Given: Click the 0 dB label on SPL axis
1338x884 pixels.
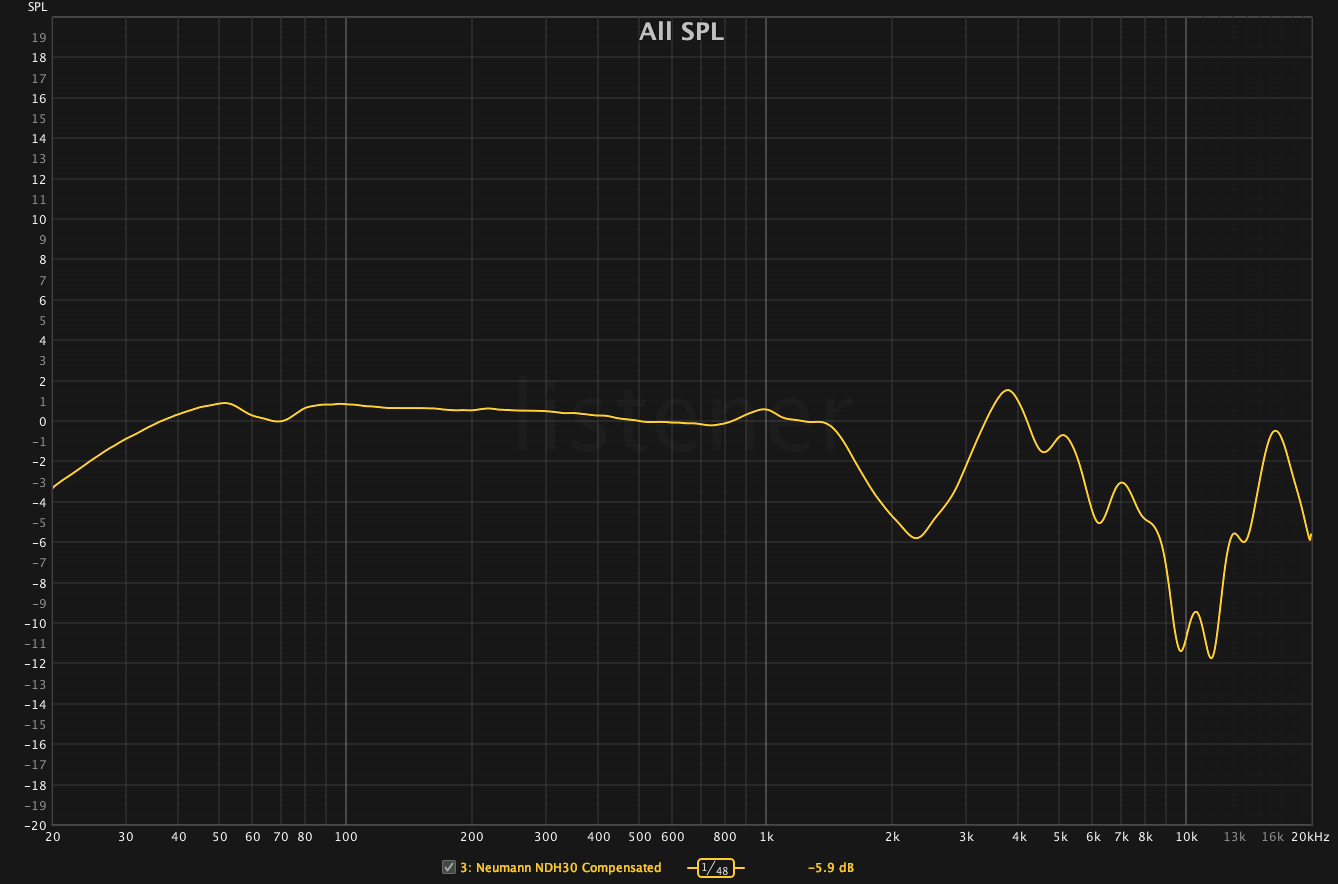Looking at the screenshot, I should pyautogui.click(x=43, y=421).
